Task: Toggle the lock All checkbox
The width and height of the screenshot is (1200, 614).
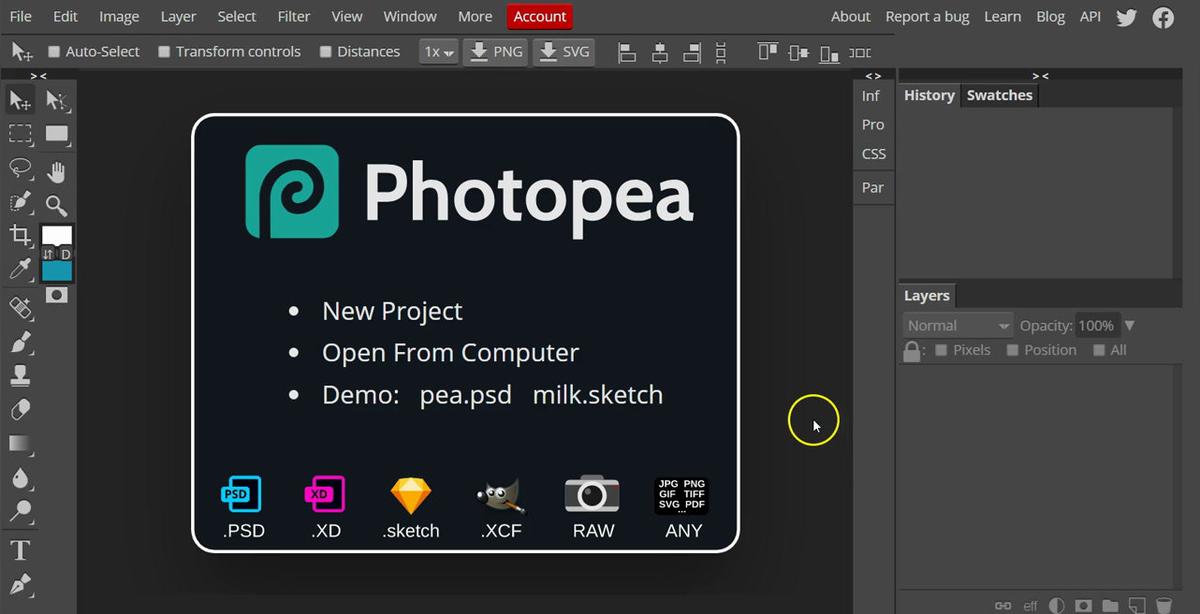Action: [x=1099, y=350]
